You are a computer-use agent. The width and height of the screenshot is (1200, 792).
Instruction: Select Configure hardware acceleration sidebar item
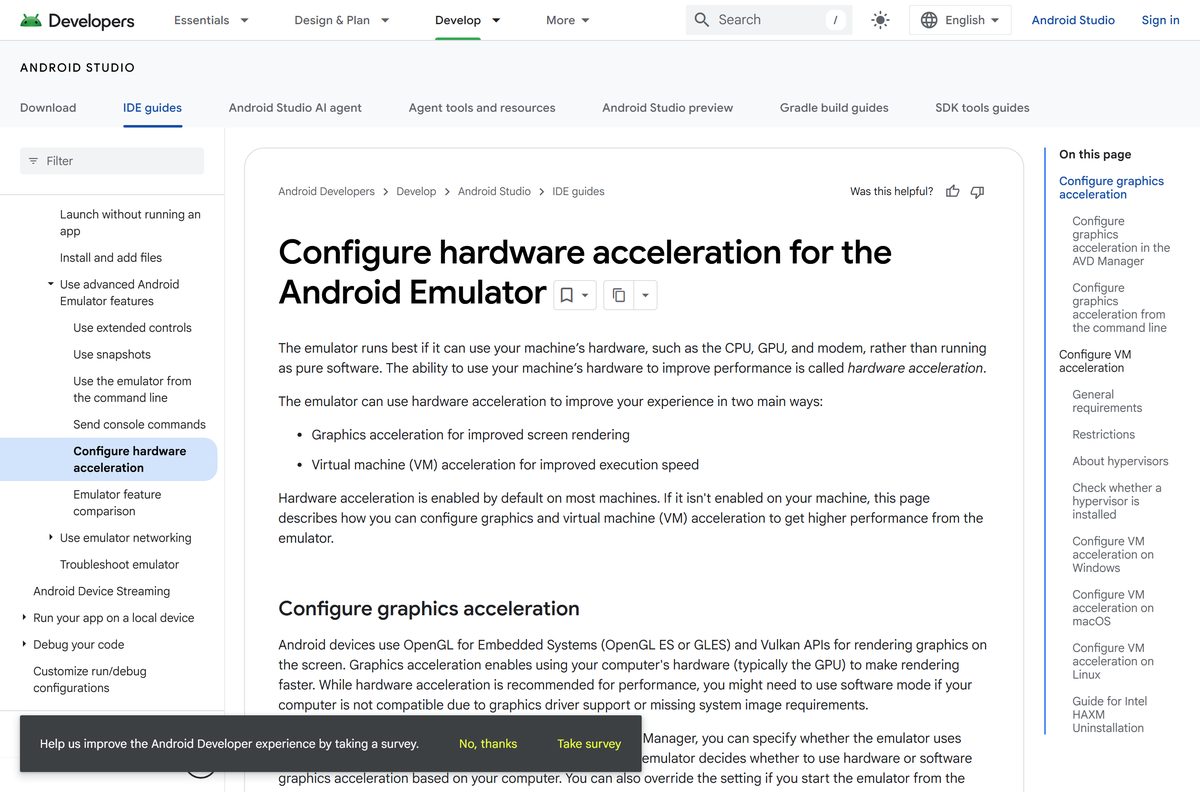point(108,459)
